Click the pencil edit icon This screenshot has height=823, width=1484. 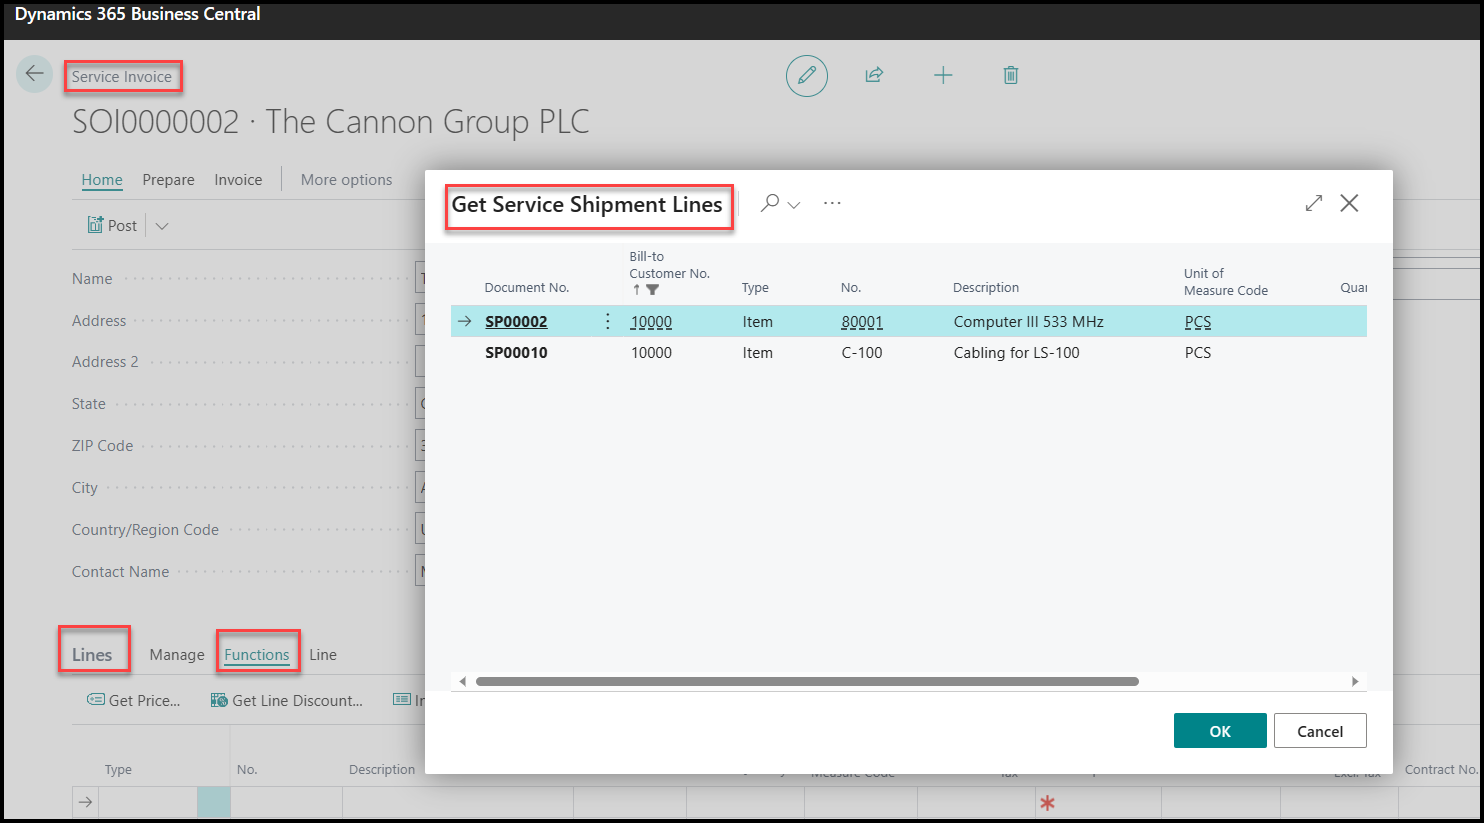click(x=807, y=76)
